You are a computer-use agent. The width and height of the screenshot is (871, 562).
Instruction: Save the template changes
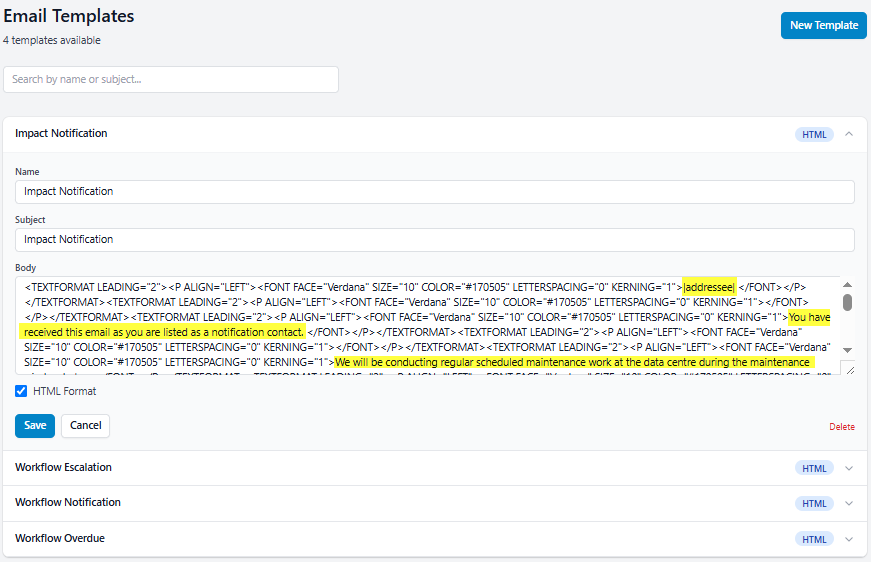pyautogui.click(x=35, y=425)
